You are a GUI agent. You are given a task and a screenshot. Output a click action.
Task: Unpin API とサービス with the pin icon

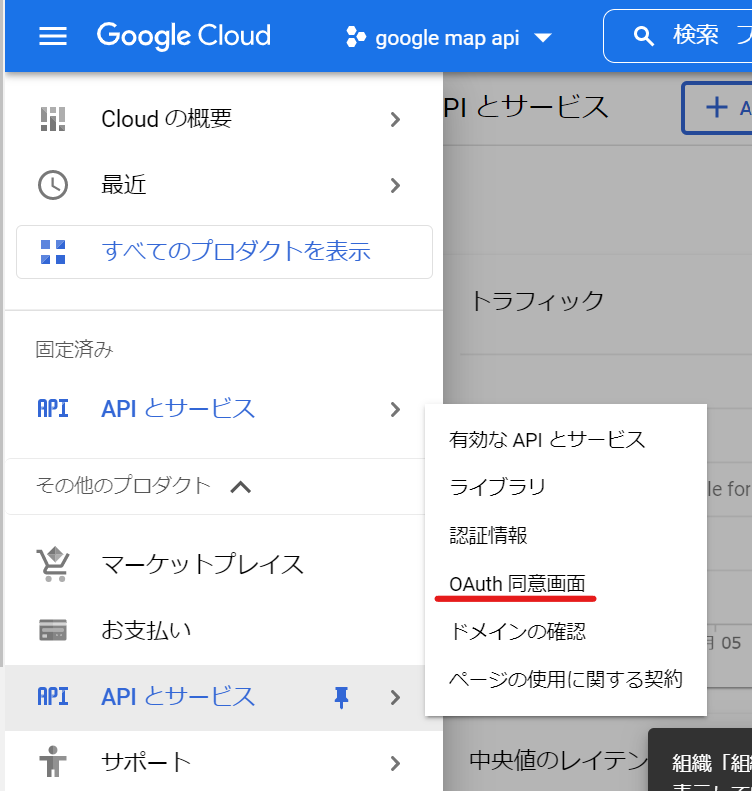341,698
